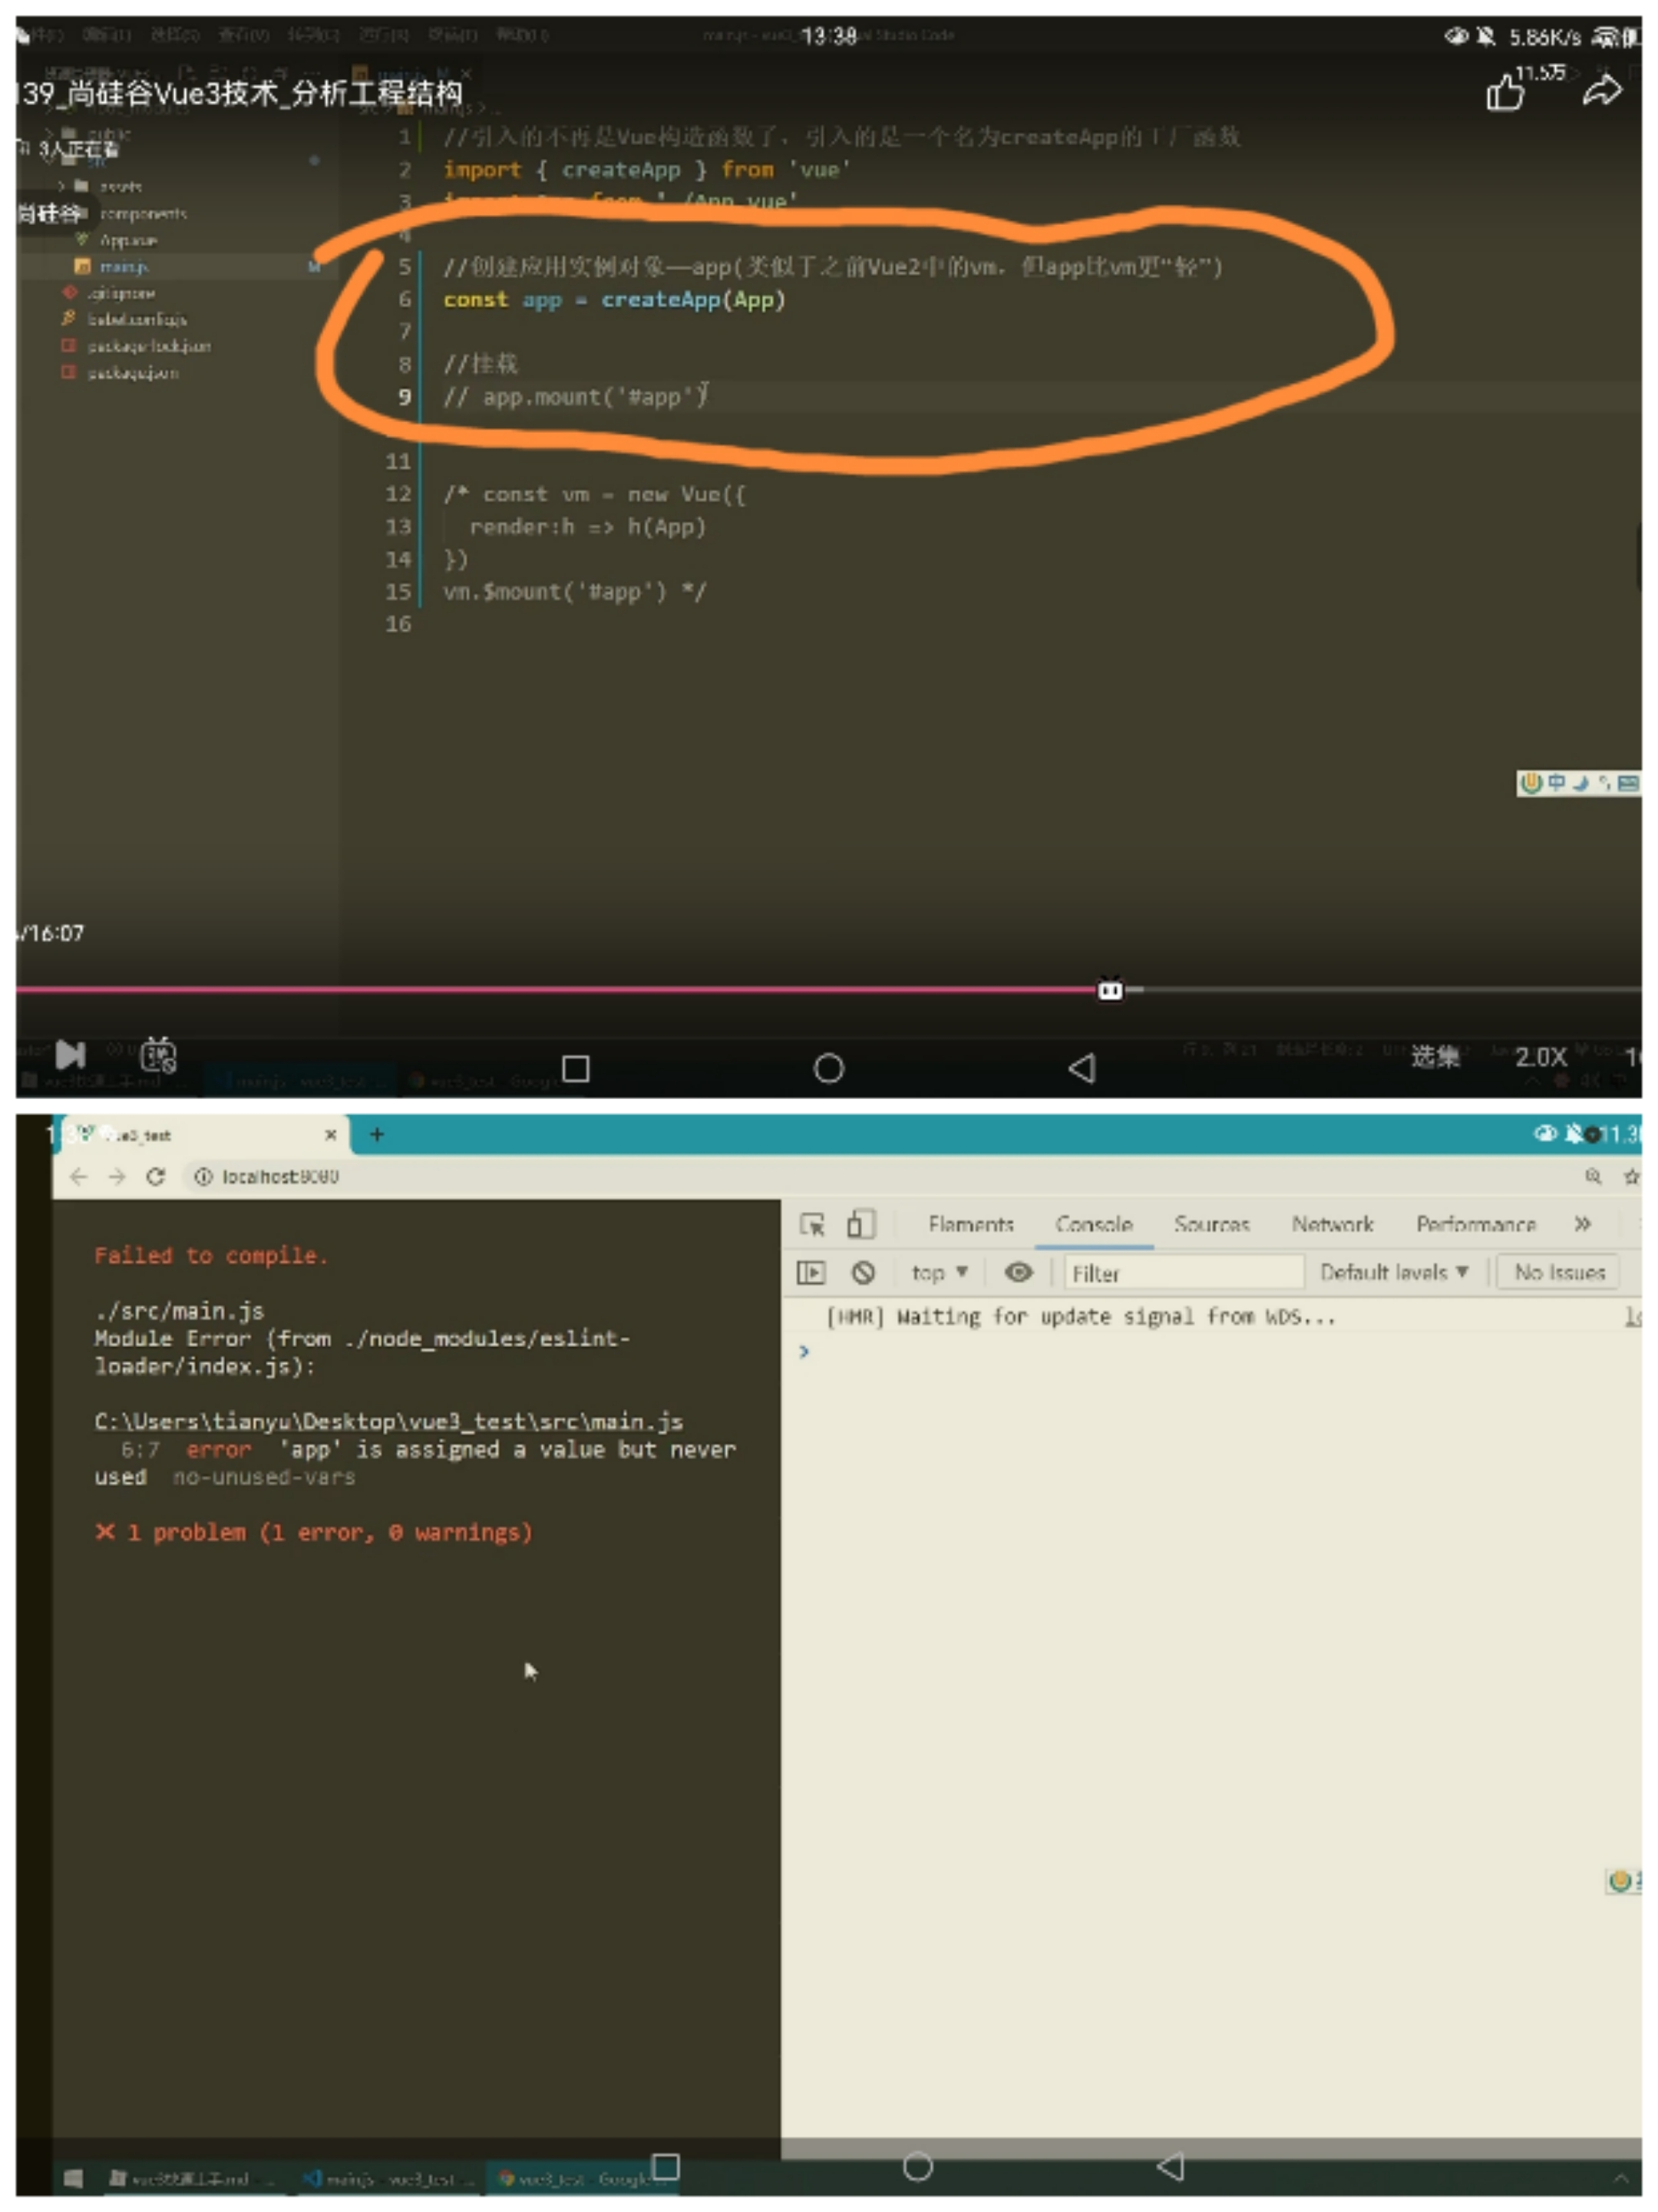The image size is (1658, 2212).
Task: Switch to the Network tab
Action: coord(1332,1224)
